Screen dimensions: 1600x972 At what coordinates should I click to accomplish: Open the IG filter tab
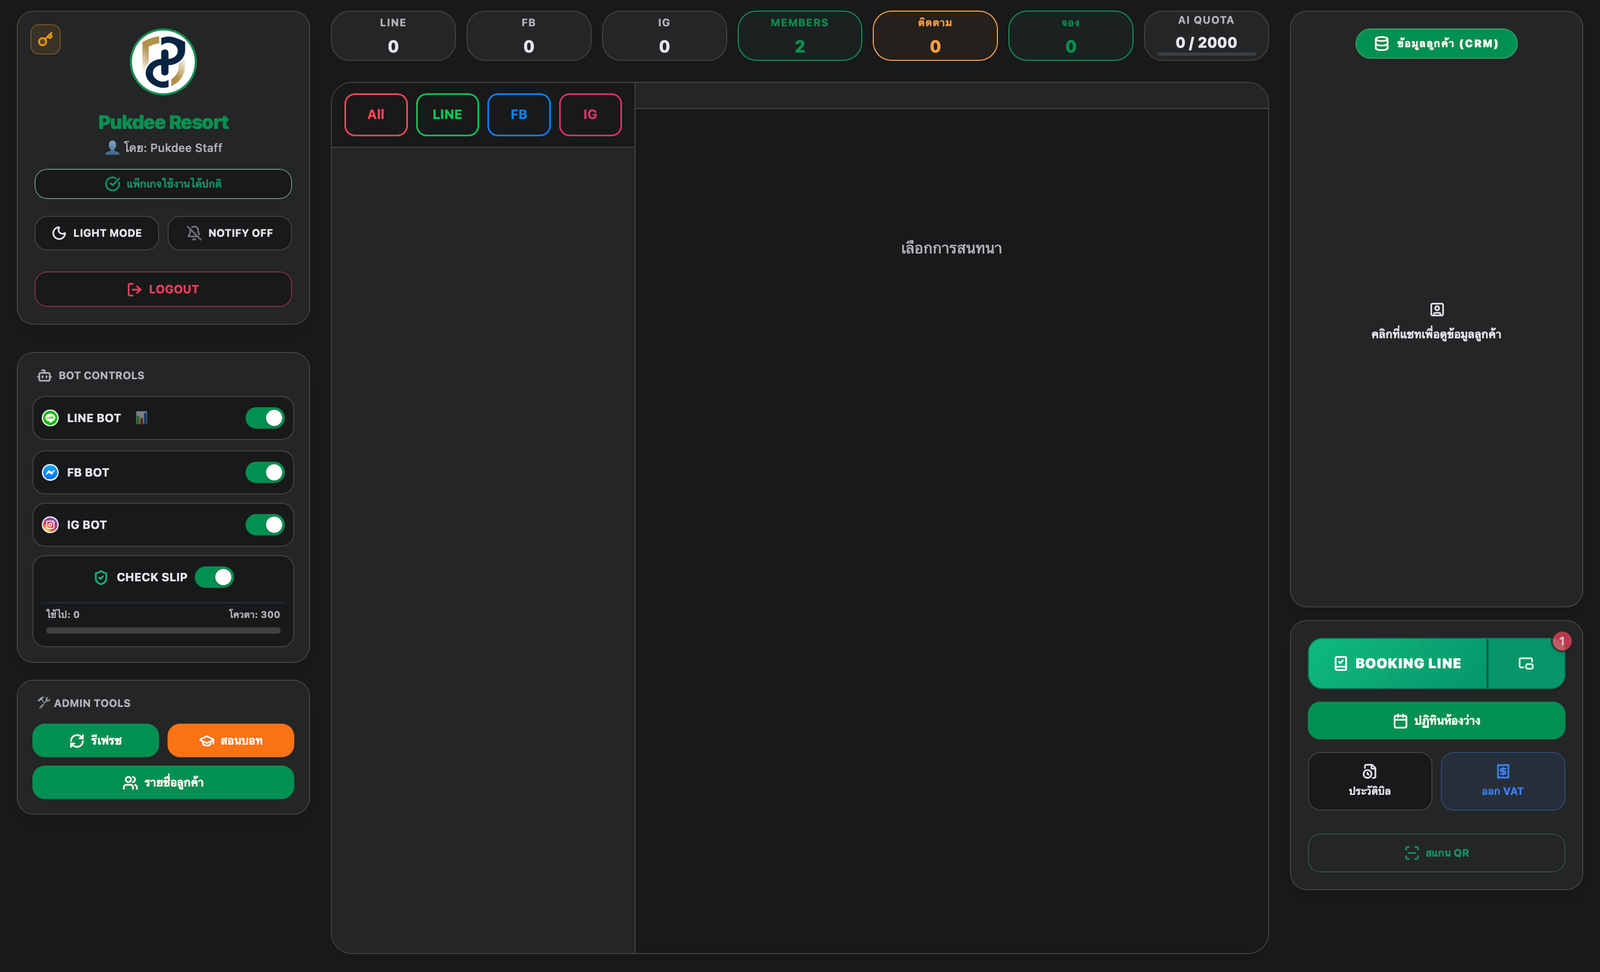pos(591,114)
